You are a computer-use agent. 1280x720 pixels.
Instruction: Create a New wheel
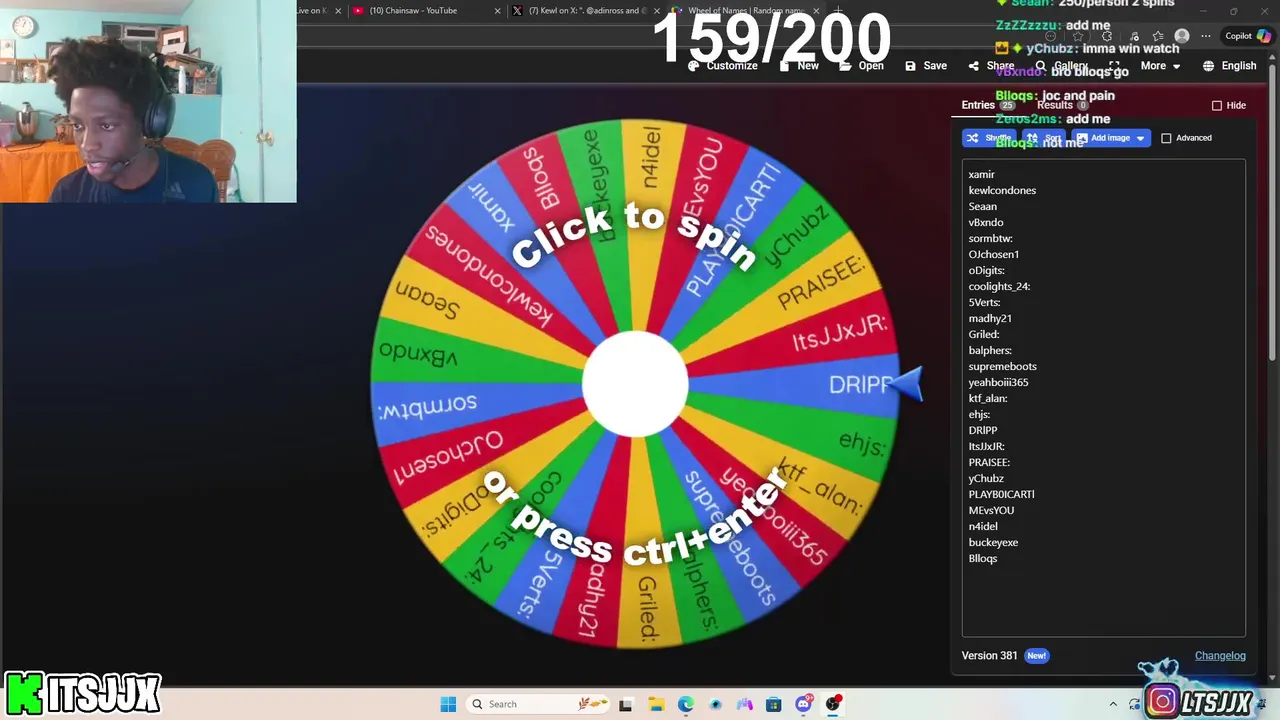point(799,65)
